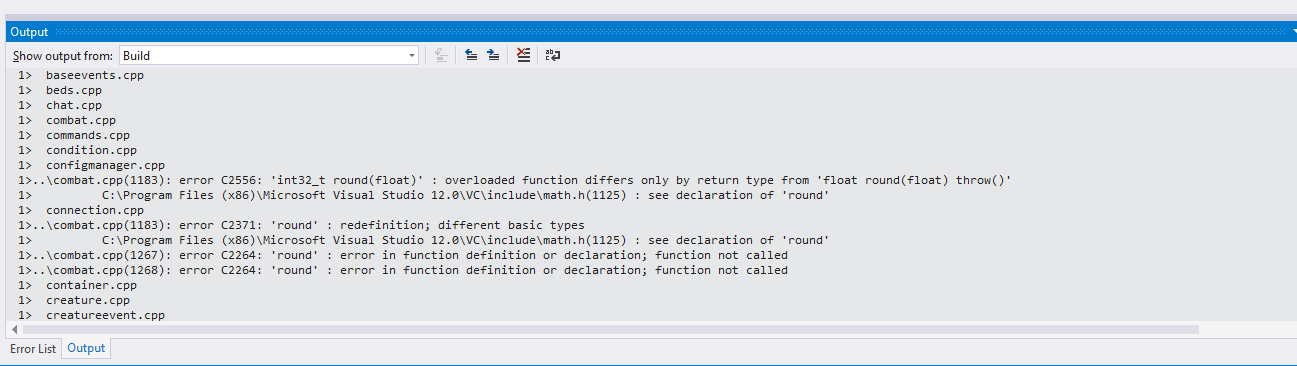Click the creatureevent.cpp output line

[91, 315]
